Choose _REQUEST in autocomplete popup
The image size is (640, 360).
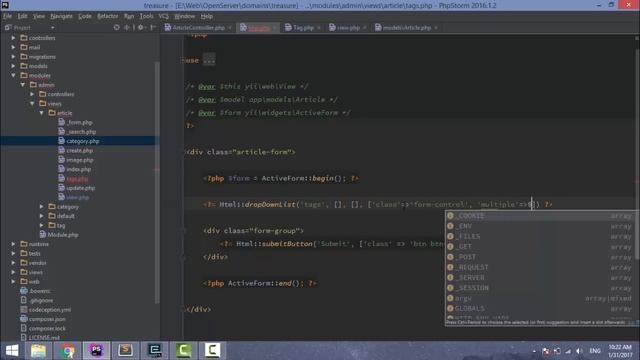pyautogui.click(x=539, y=267)
